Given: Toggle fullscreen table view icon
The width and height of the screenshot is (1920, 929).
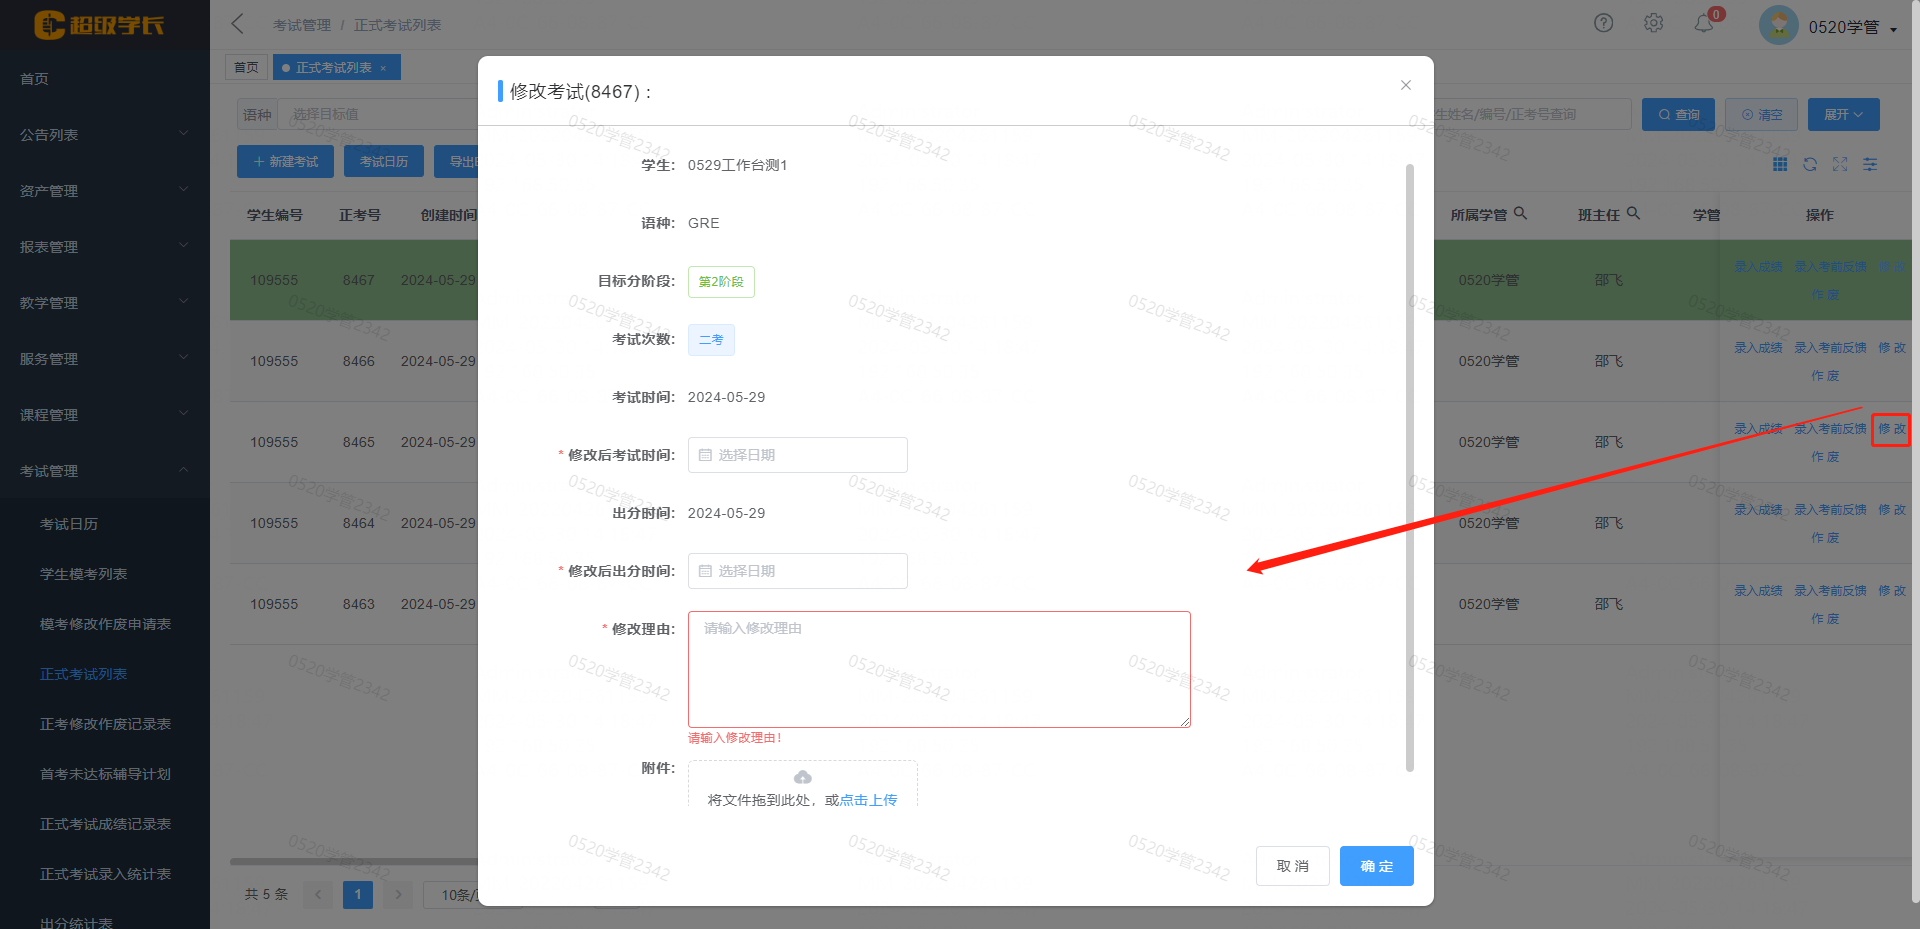Looking at the screenshot, I should point(1840,164).
